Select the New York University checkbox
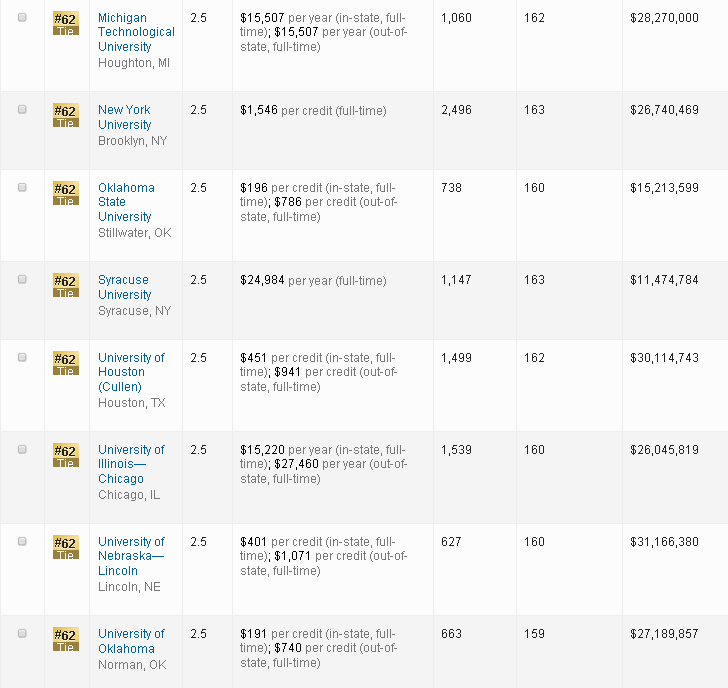This screenshot has height=688, width=728. click(x=22, y=110)
